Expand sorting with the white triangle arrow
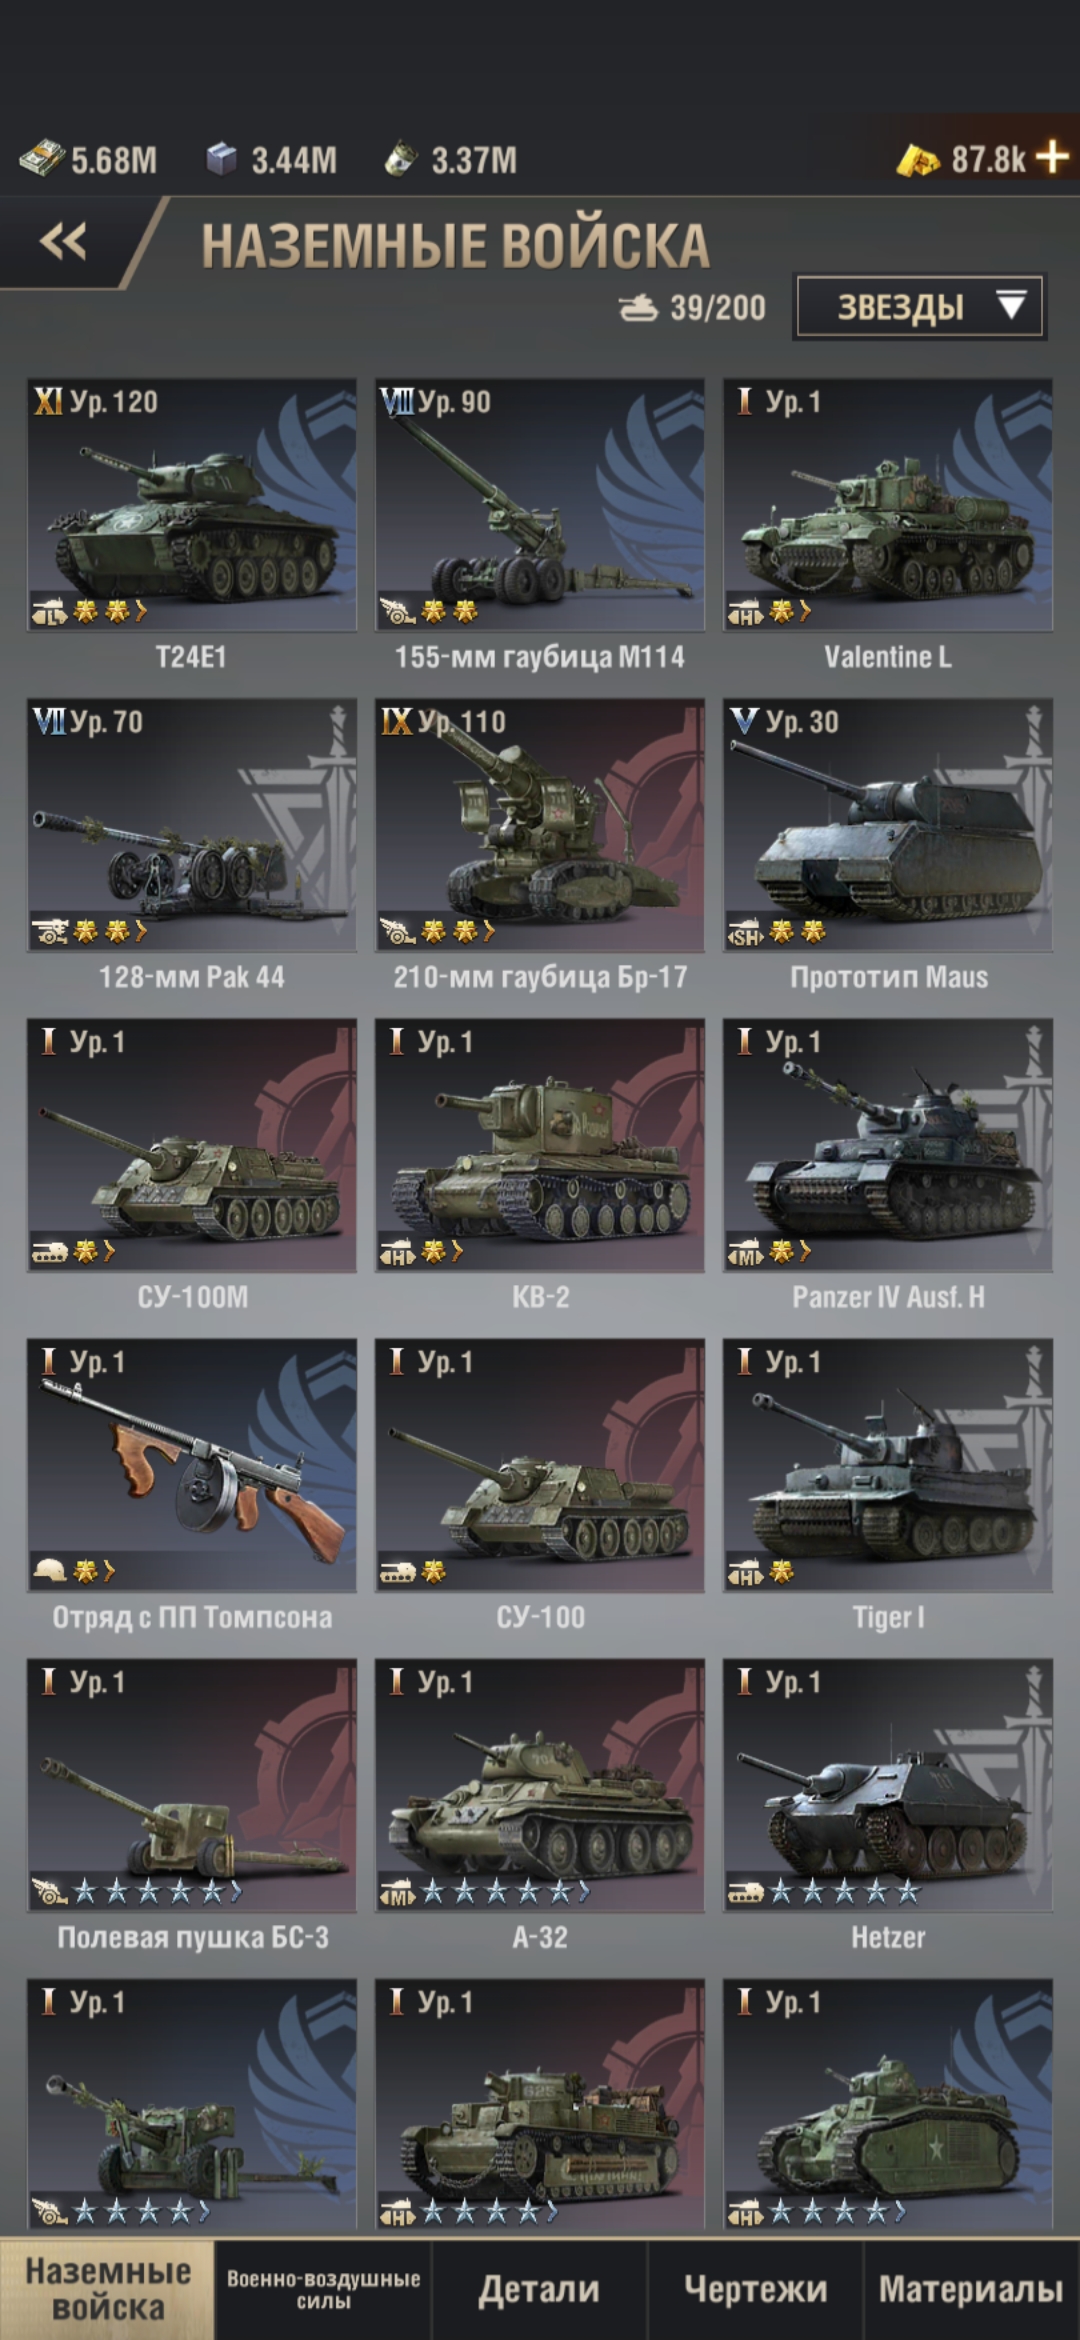Image resolution: width=1080 pixels, height=2340 pixels. (x=1011, y=305)
